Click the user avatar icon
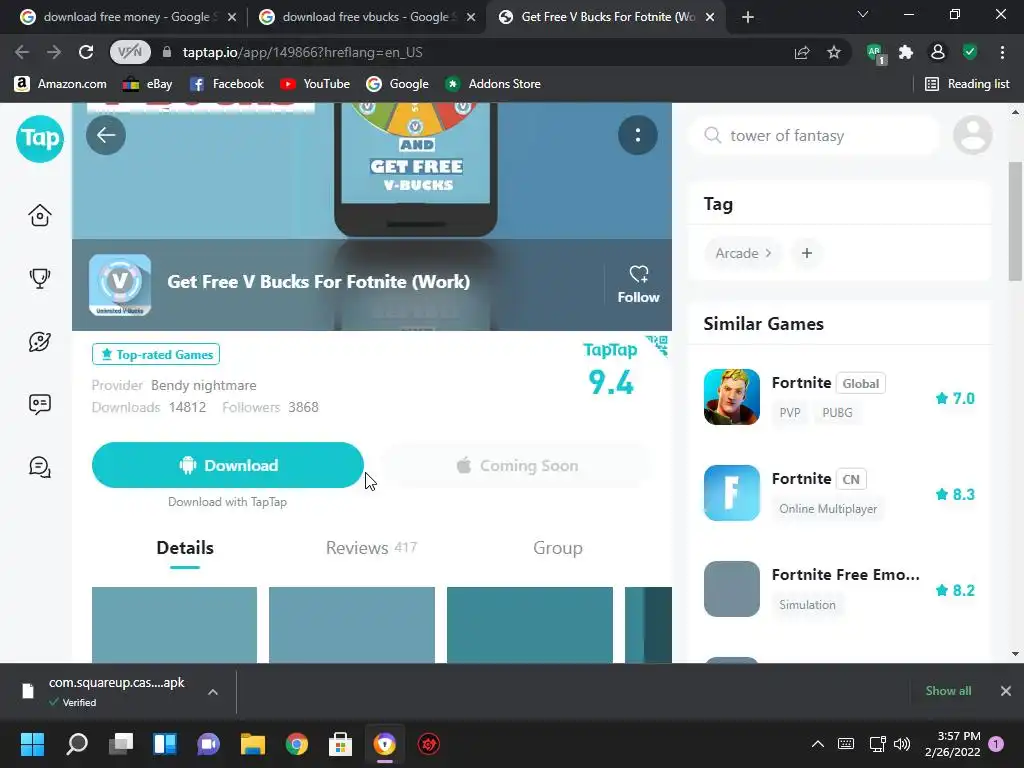The height and width of the screenshot is (768, 1024). [x=972, y=135]
